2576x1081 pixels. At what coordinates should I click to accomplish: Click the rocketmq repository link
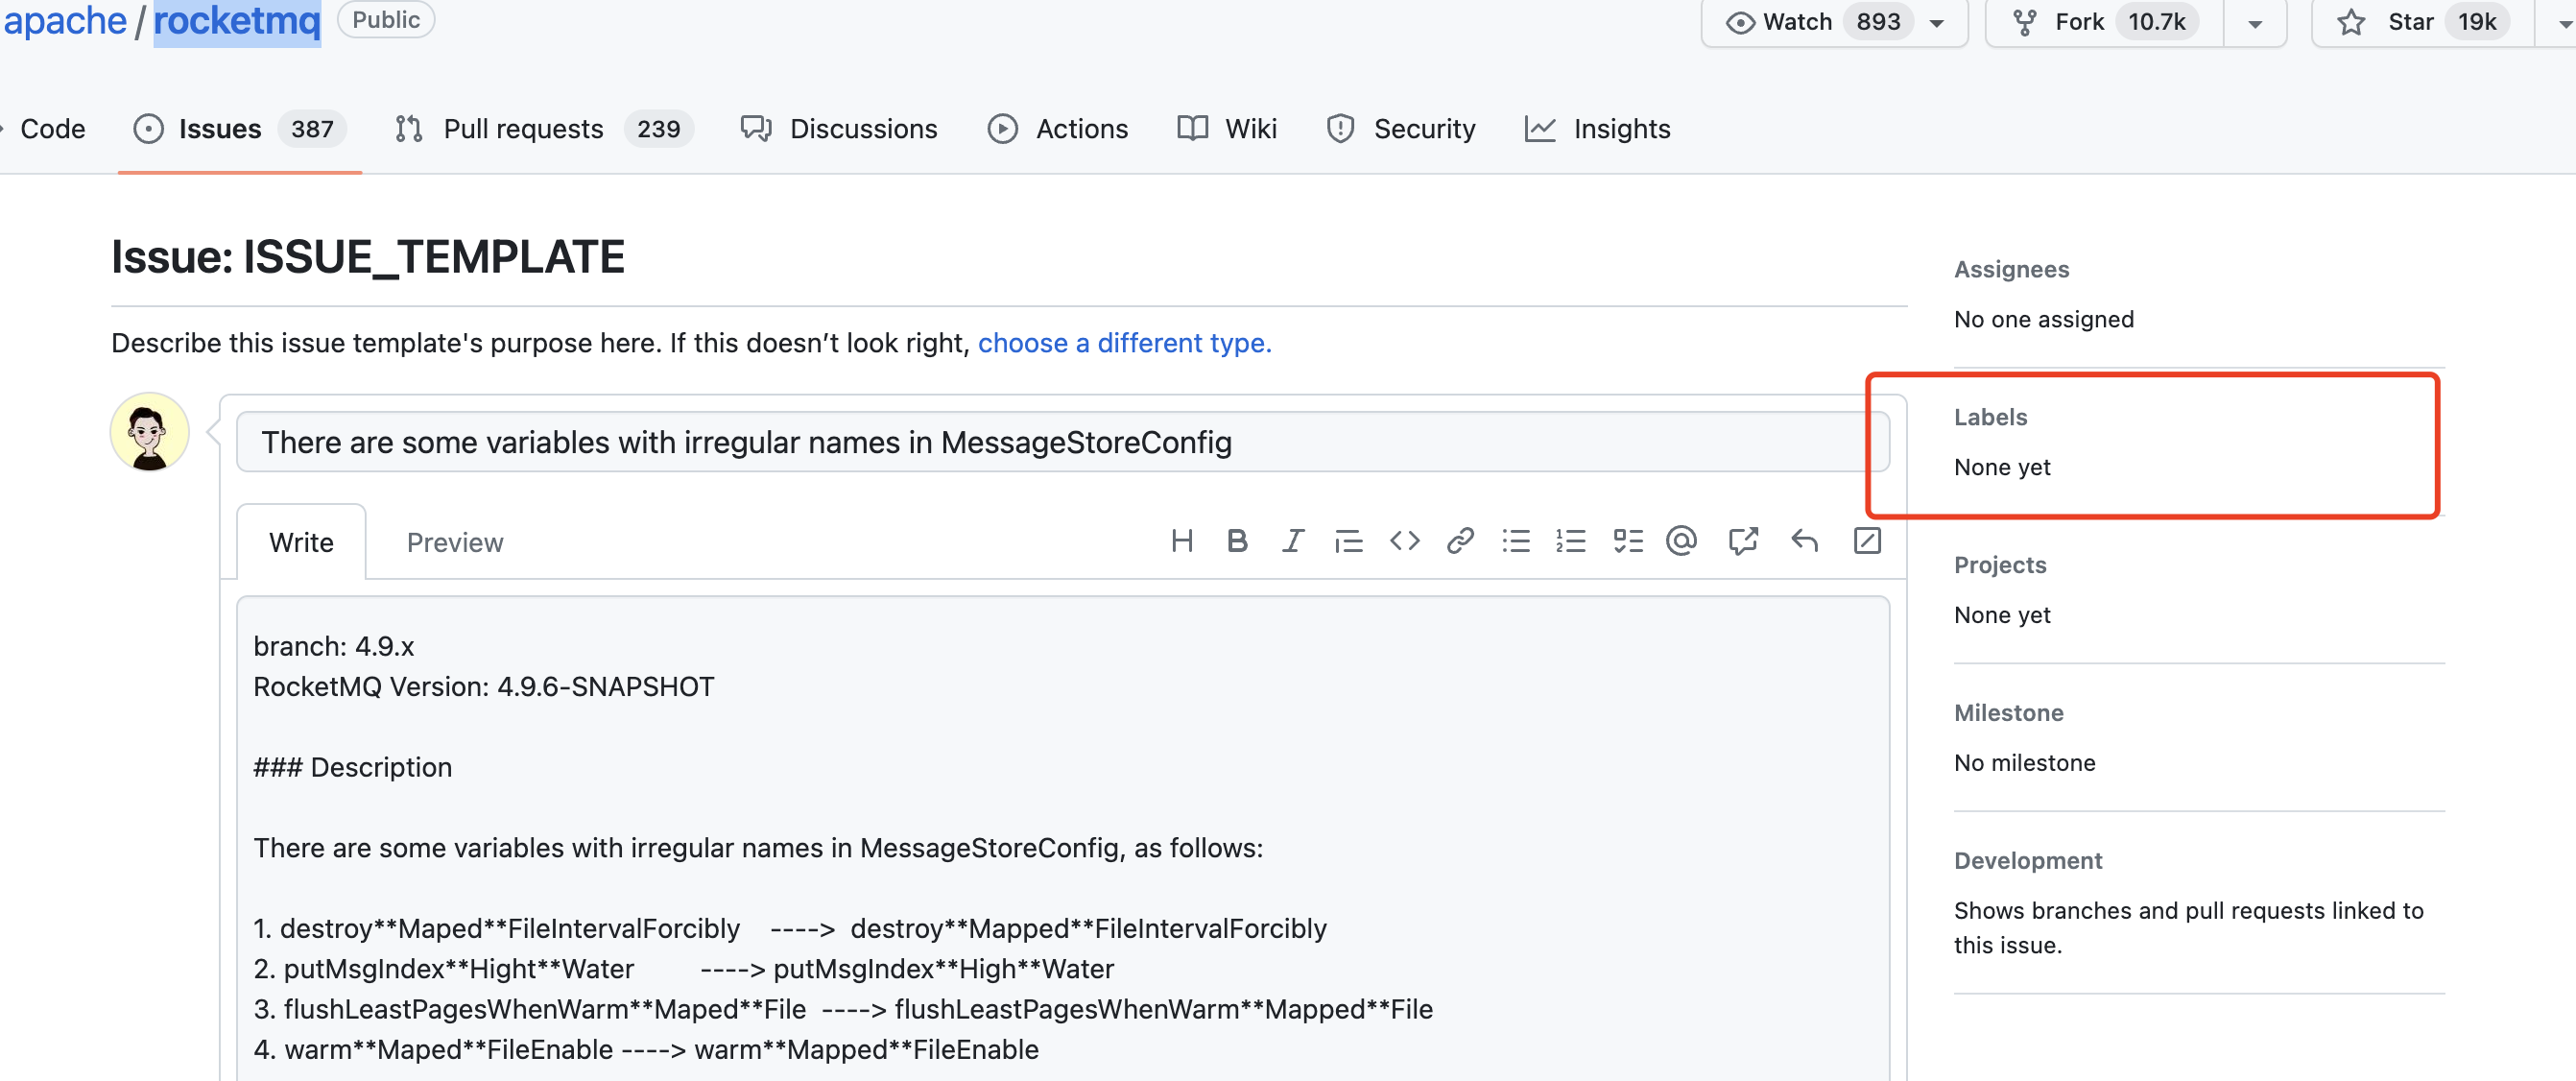pos(237,20)
